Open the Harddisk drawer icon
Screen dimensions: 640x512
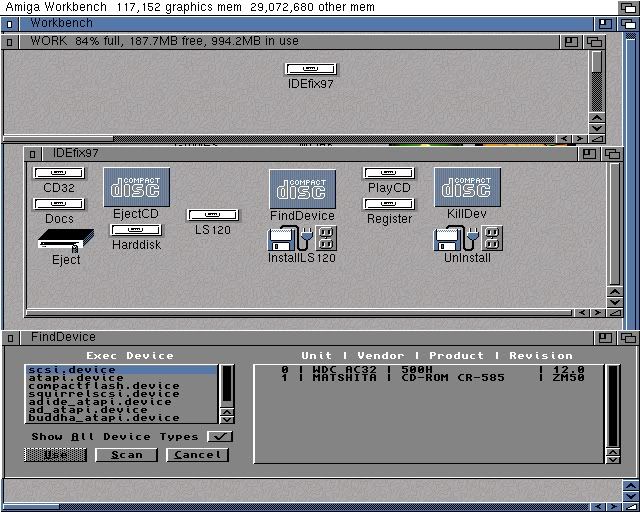pos(136,230)
